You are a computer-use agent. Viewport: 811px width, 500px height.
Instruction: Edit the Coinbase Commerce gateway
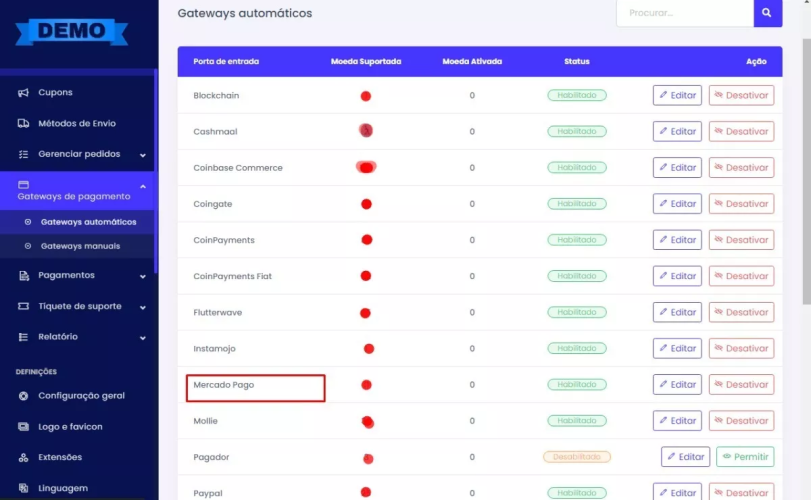click(677, 168)
